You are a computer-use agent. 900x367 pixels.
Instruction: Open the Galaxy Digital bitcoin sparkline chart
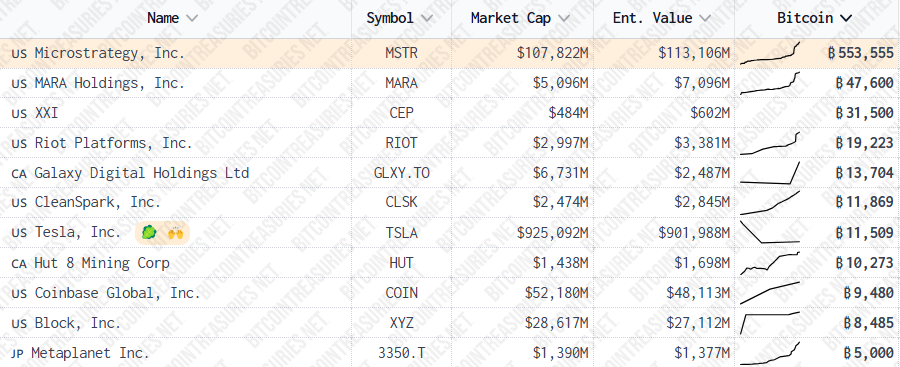click(770, 173)
